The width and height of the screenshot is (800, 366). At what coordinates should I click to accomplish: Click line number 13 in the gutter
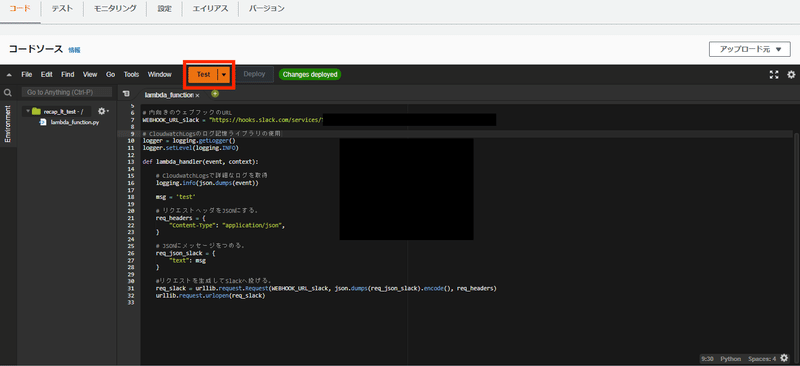click(131, 162)
